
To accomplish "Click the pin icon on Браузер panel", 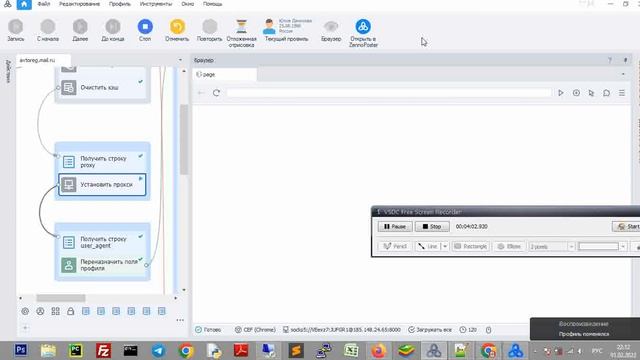I will tap(625, 60).
